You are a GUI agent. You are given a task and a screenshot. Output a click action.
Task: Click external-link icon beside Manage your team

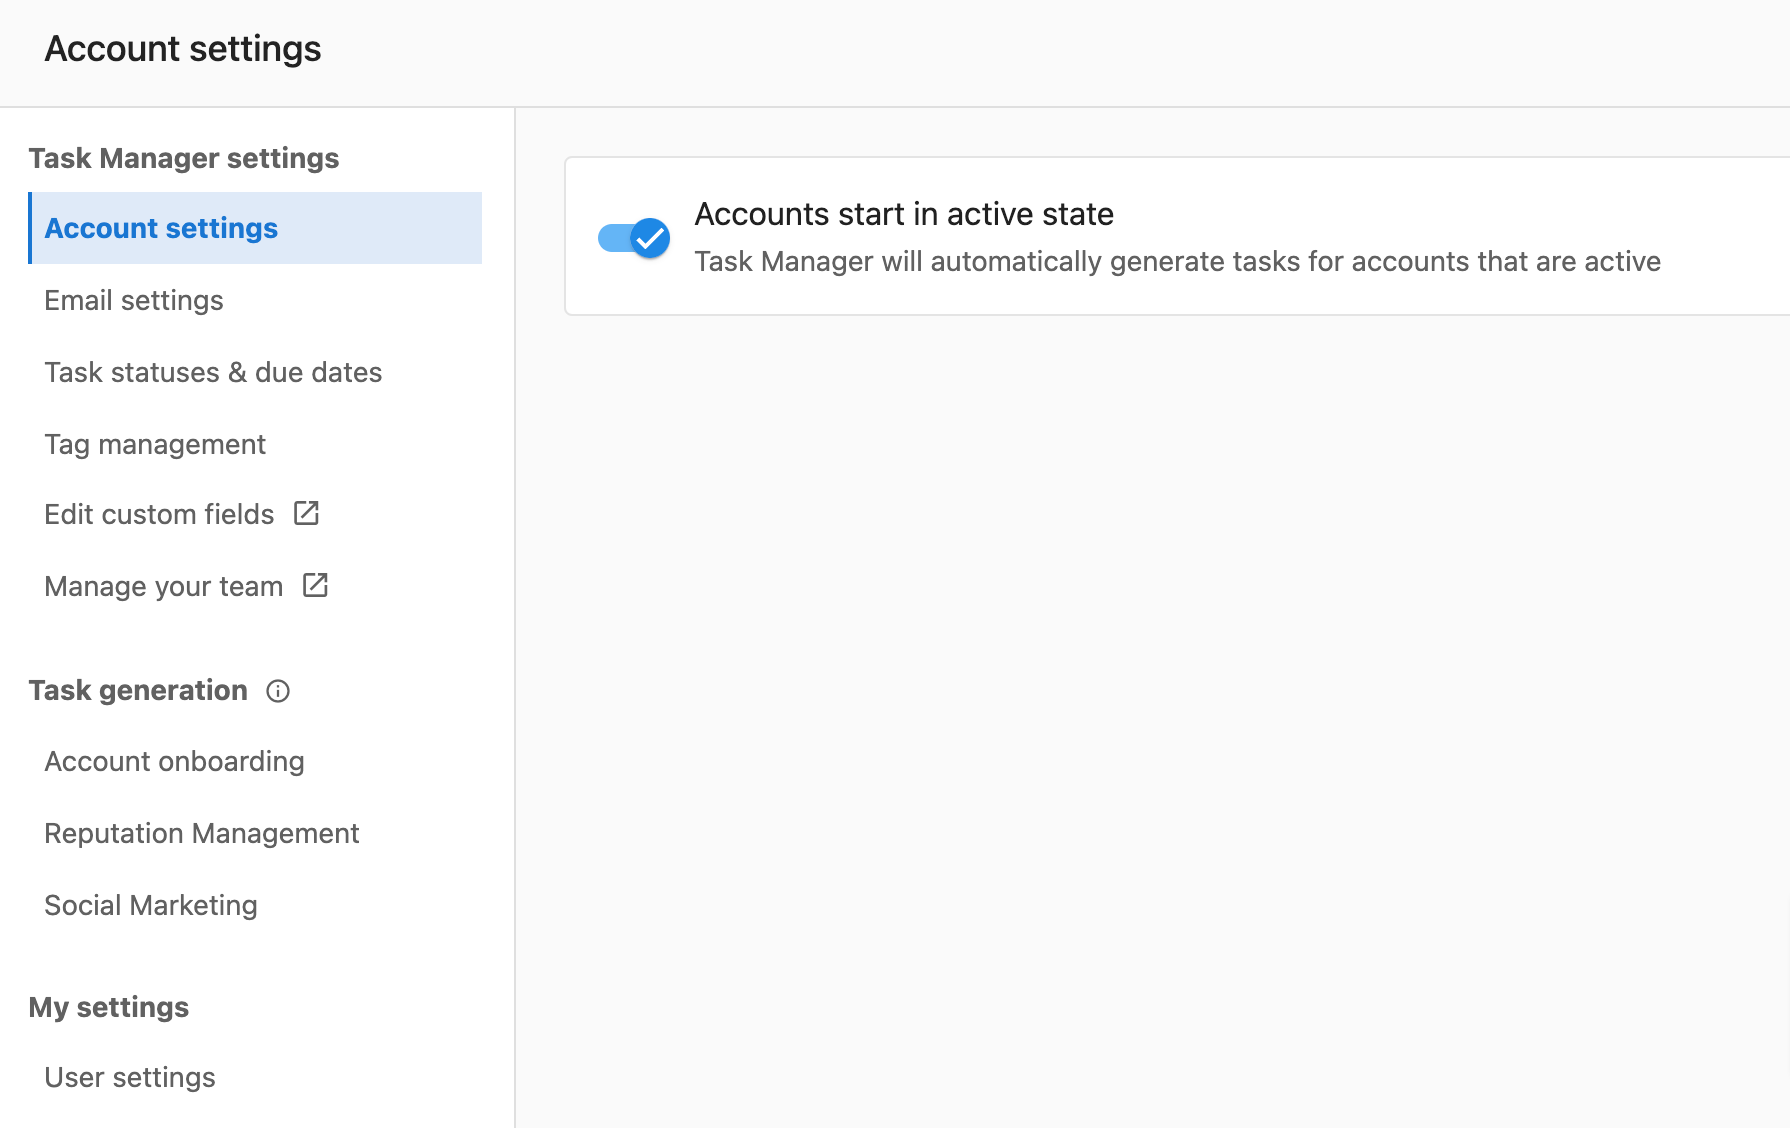click(x=315, y=585)
